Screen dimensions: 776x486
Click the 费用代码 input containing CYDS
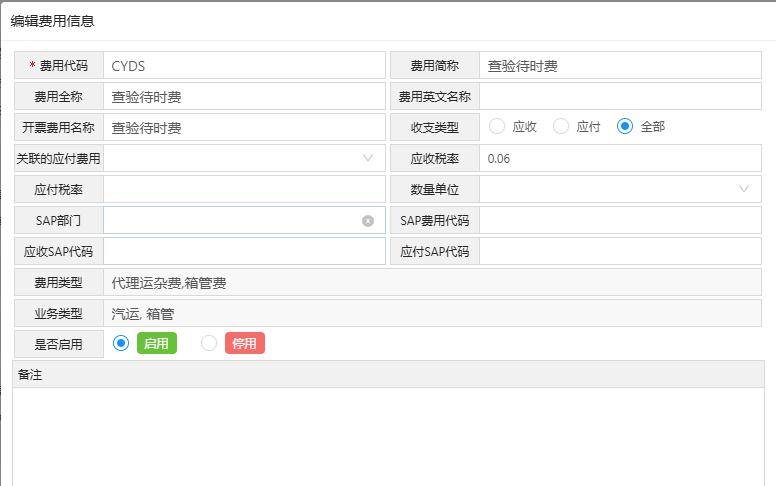(x=243, y=66)
